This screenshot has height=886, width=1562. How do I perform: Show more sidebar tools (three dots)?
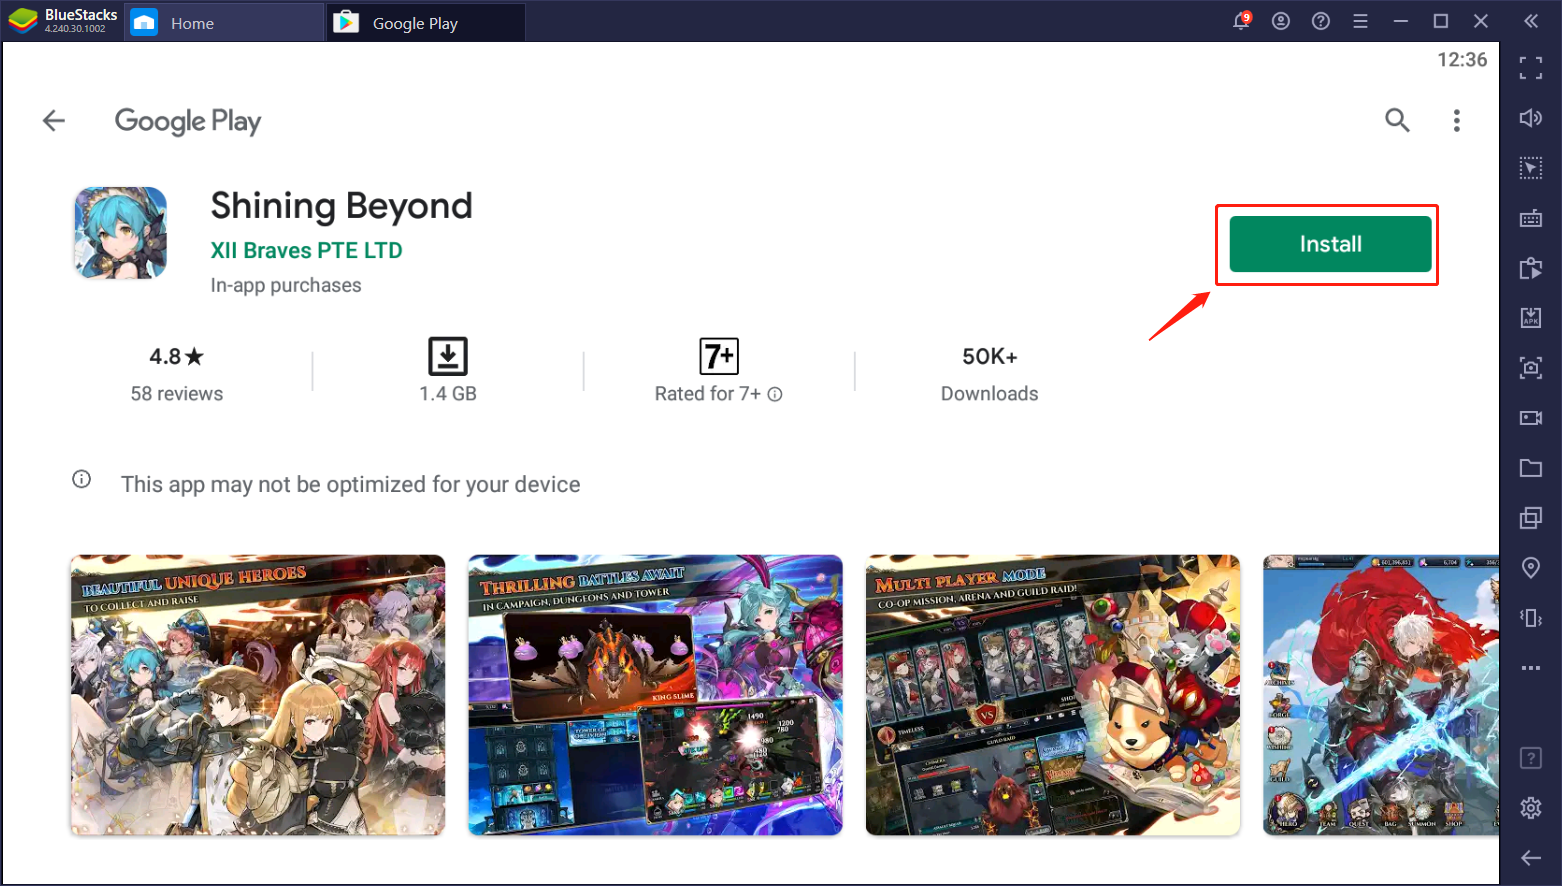point(1531,668)
